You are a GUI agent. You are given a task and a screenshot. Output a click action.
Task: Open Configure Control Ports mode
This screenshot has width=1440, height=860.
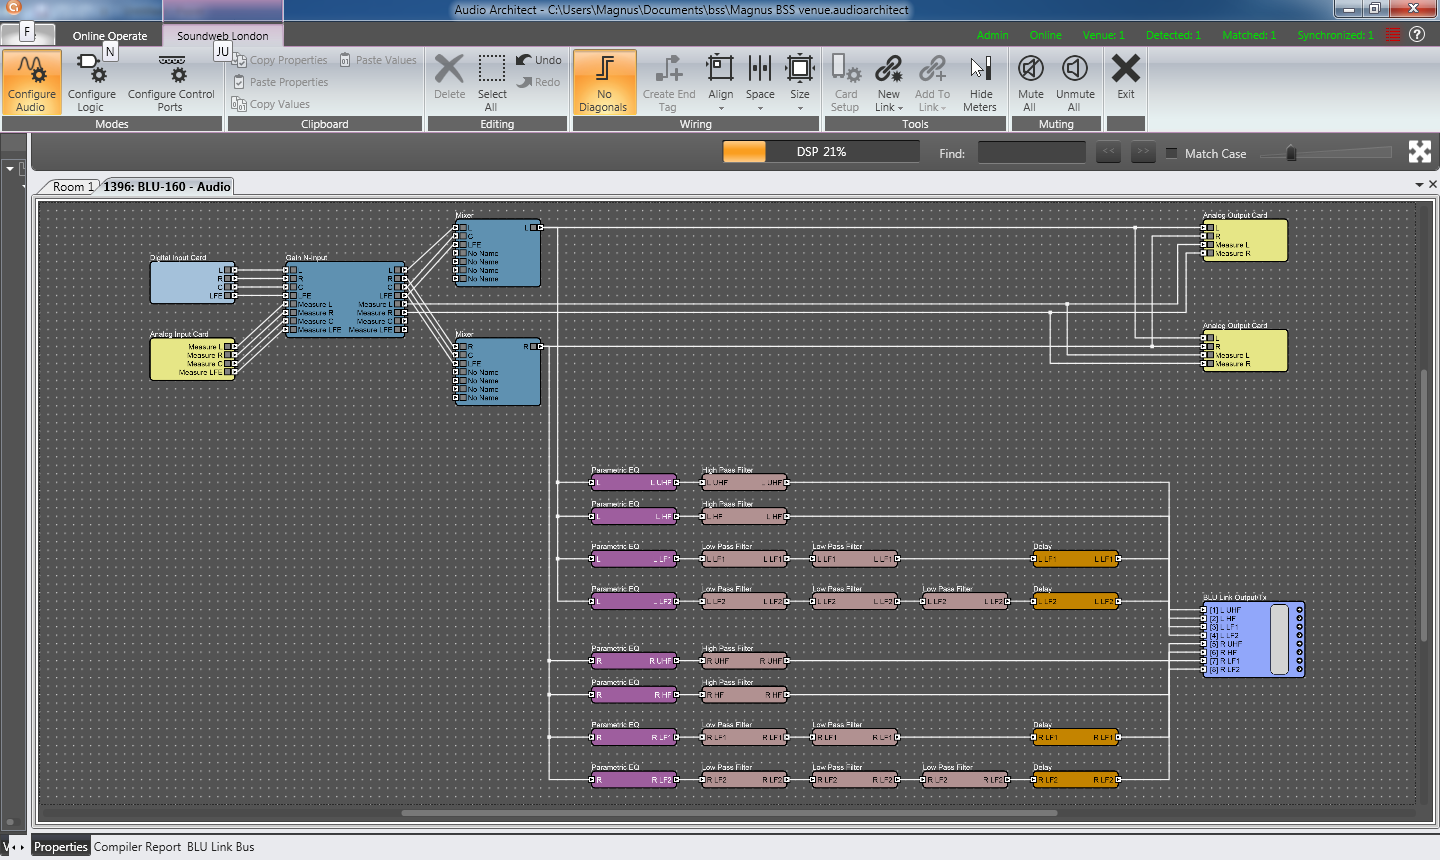tap(171, 83)
